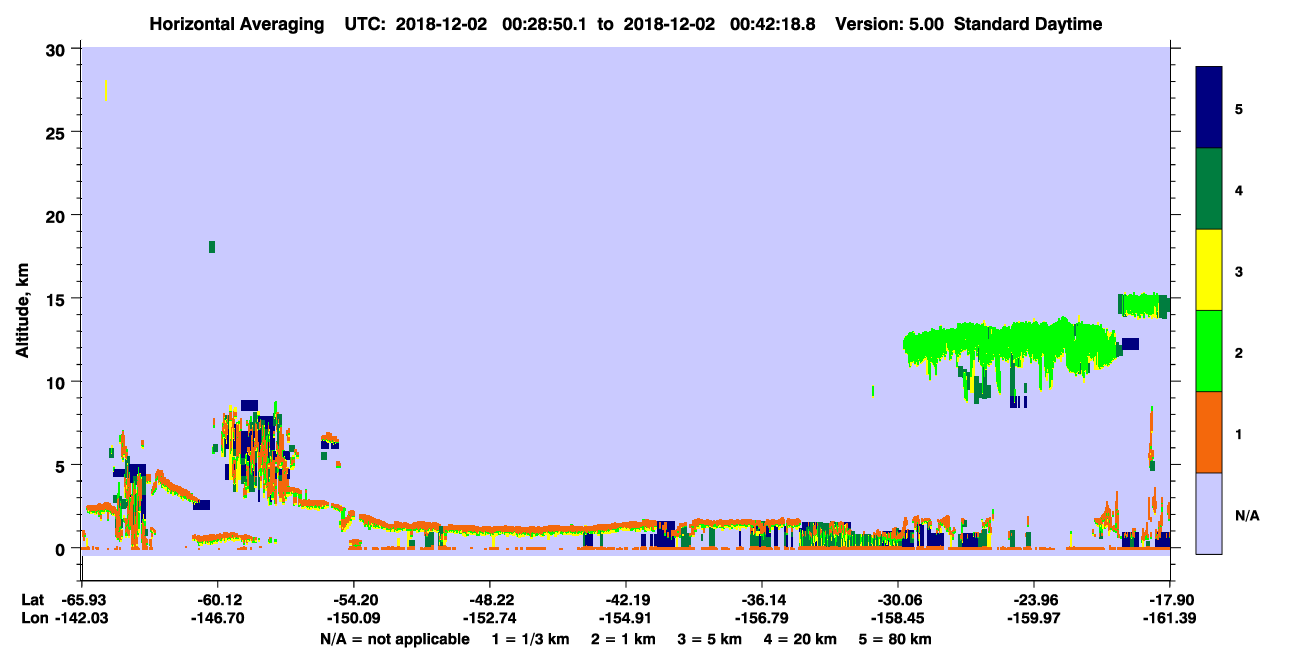Click longitude value -150.09

tap(354, 619)
